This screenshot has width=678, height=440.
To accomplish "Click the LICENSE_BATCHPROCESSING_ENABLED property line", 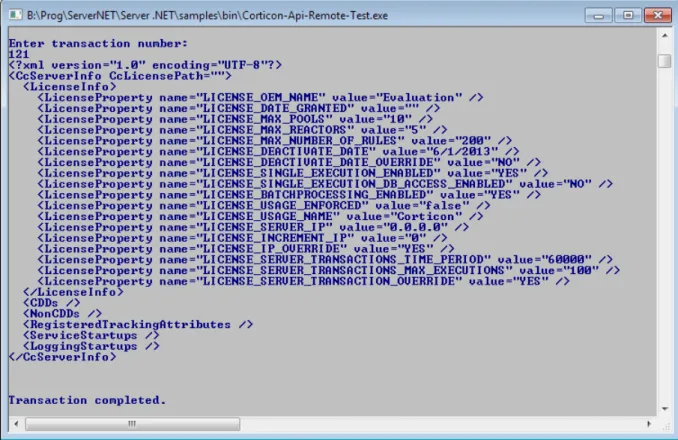I will pos(289,195).
